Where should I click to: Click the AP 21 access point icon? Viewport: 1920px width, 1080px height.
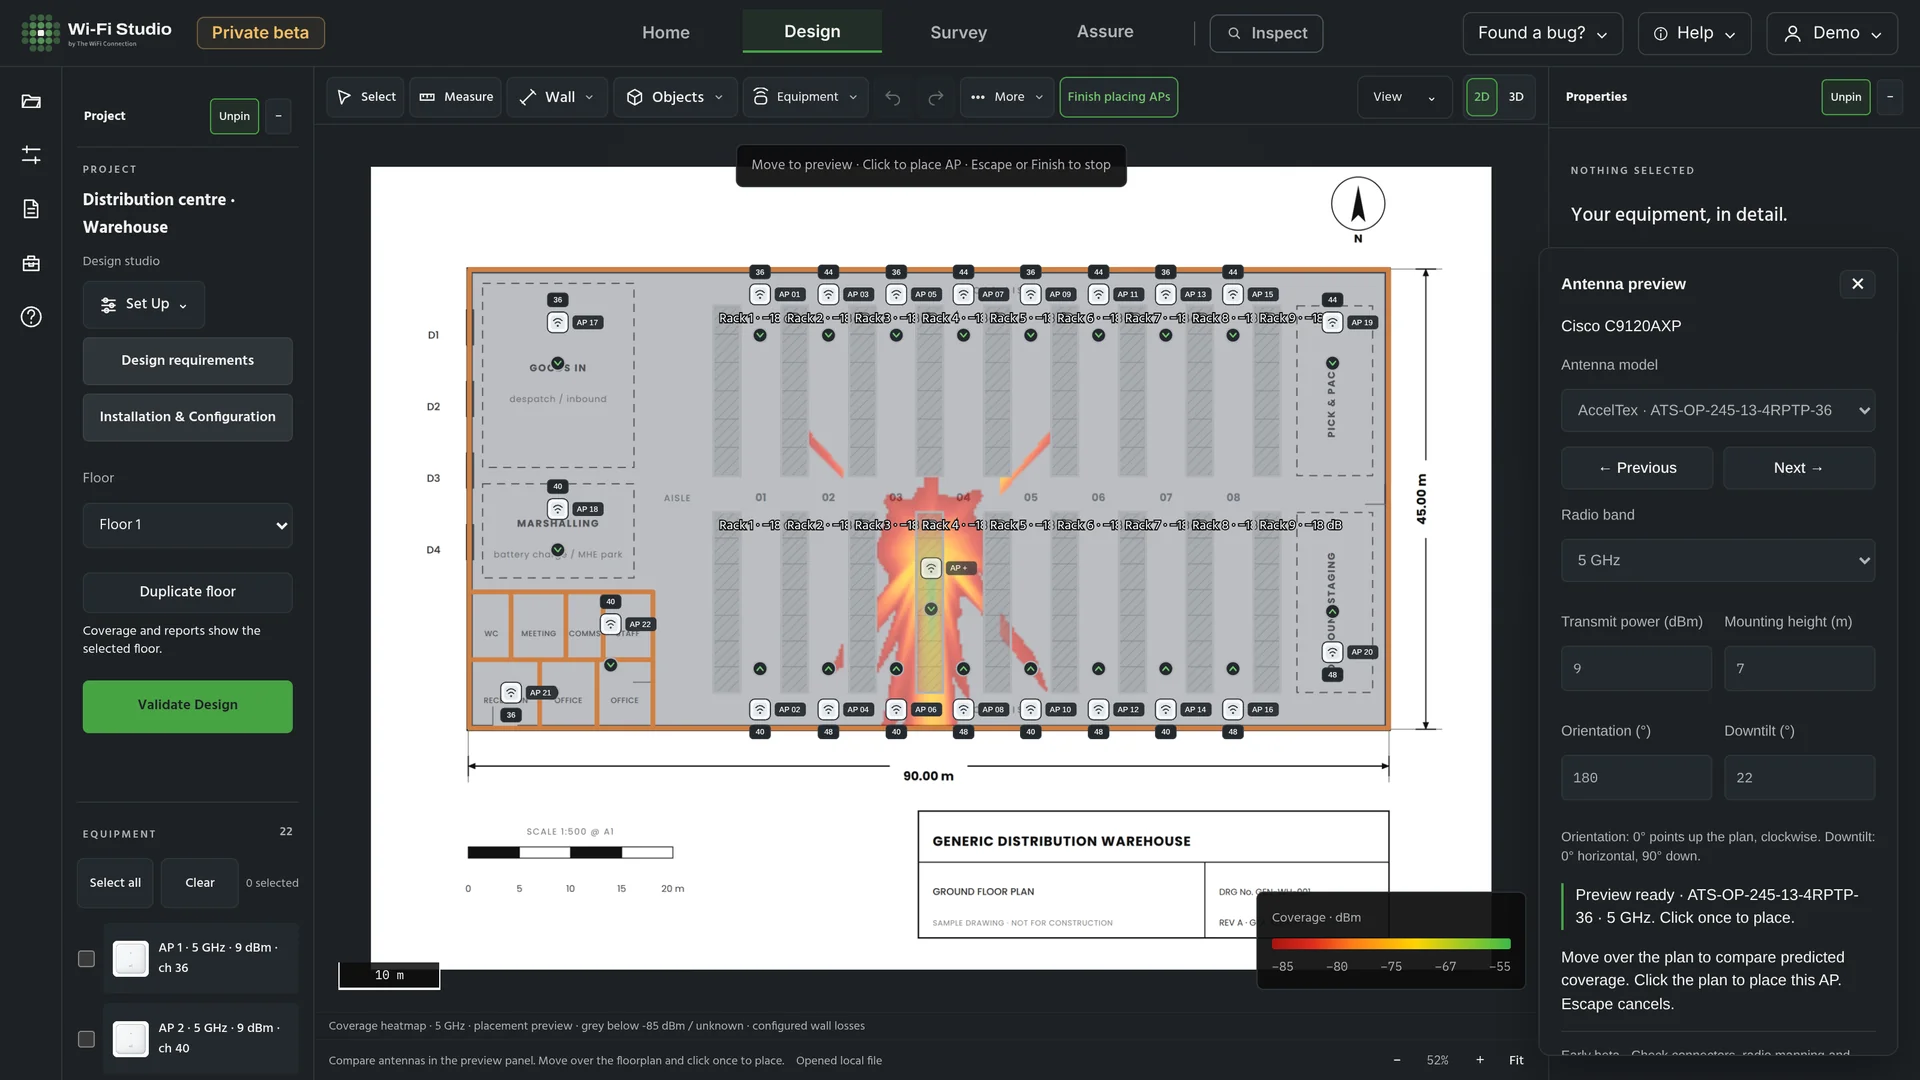pos(511,692)
